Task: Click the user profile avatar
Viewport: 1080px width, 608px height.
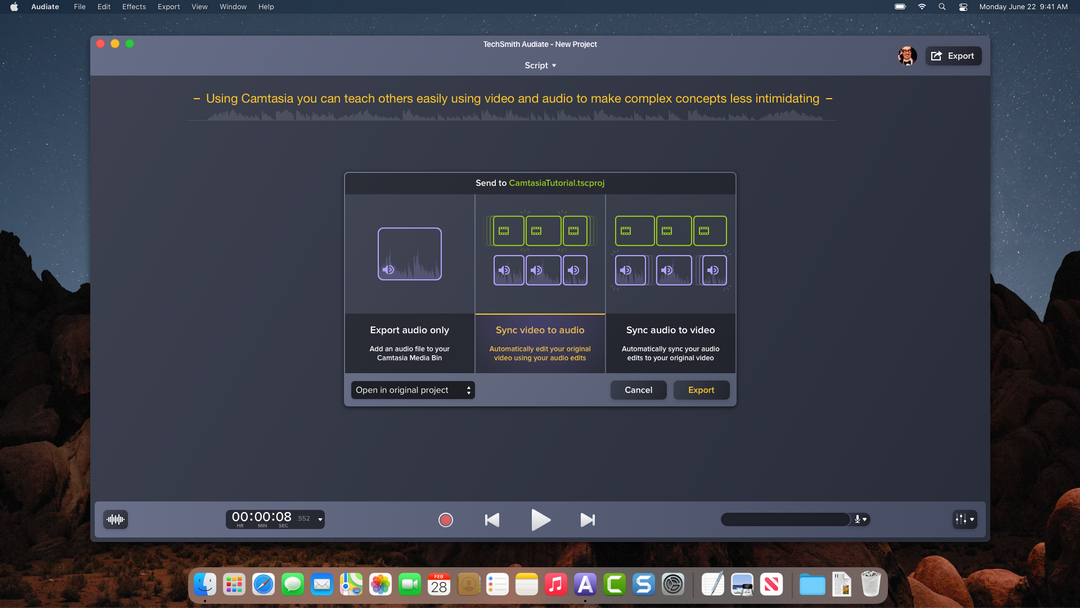Action: point(907,55)
